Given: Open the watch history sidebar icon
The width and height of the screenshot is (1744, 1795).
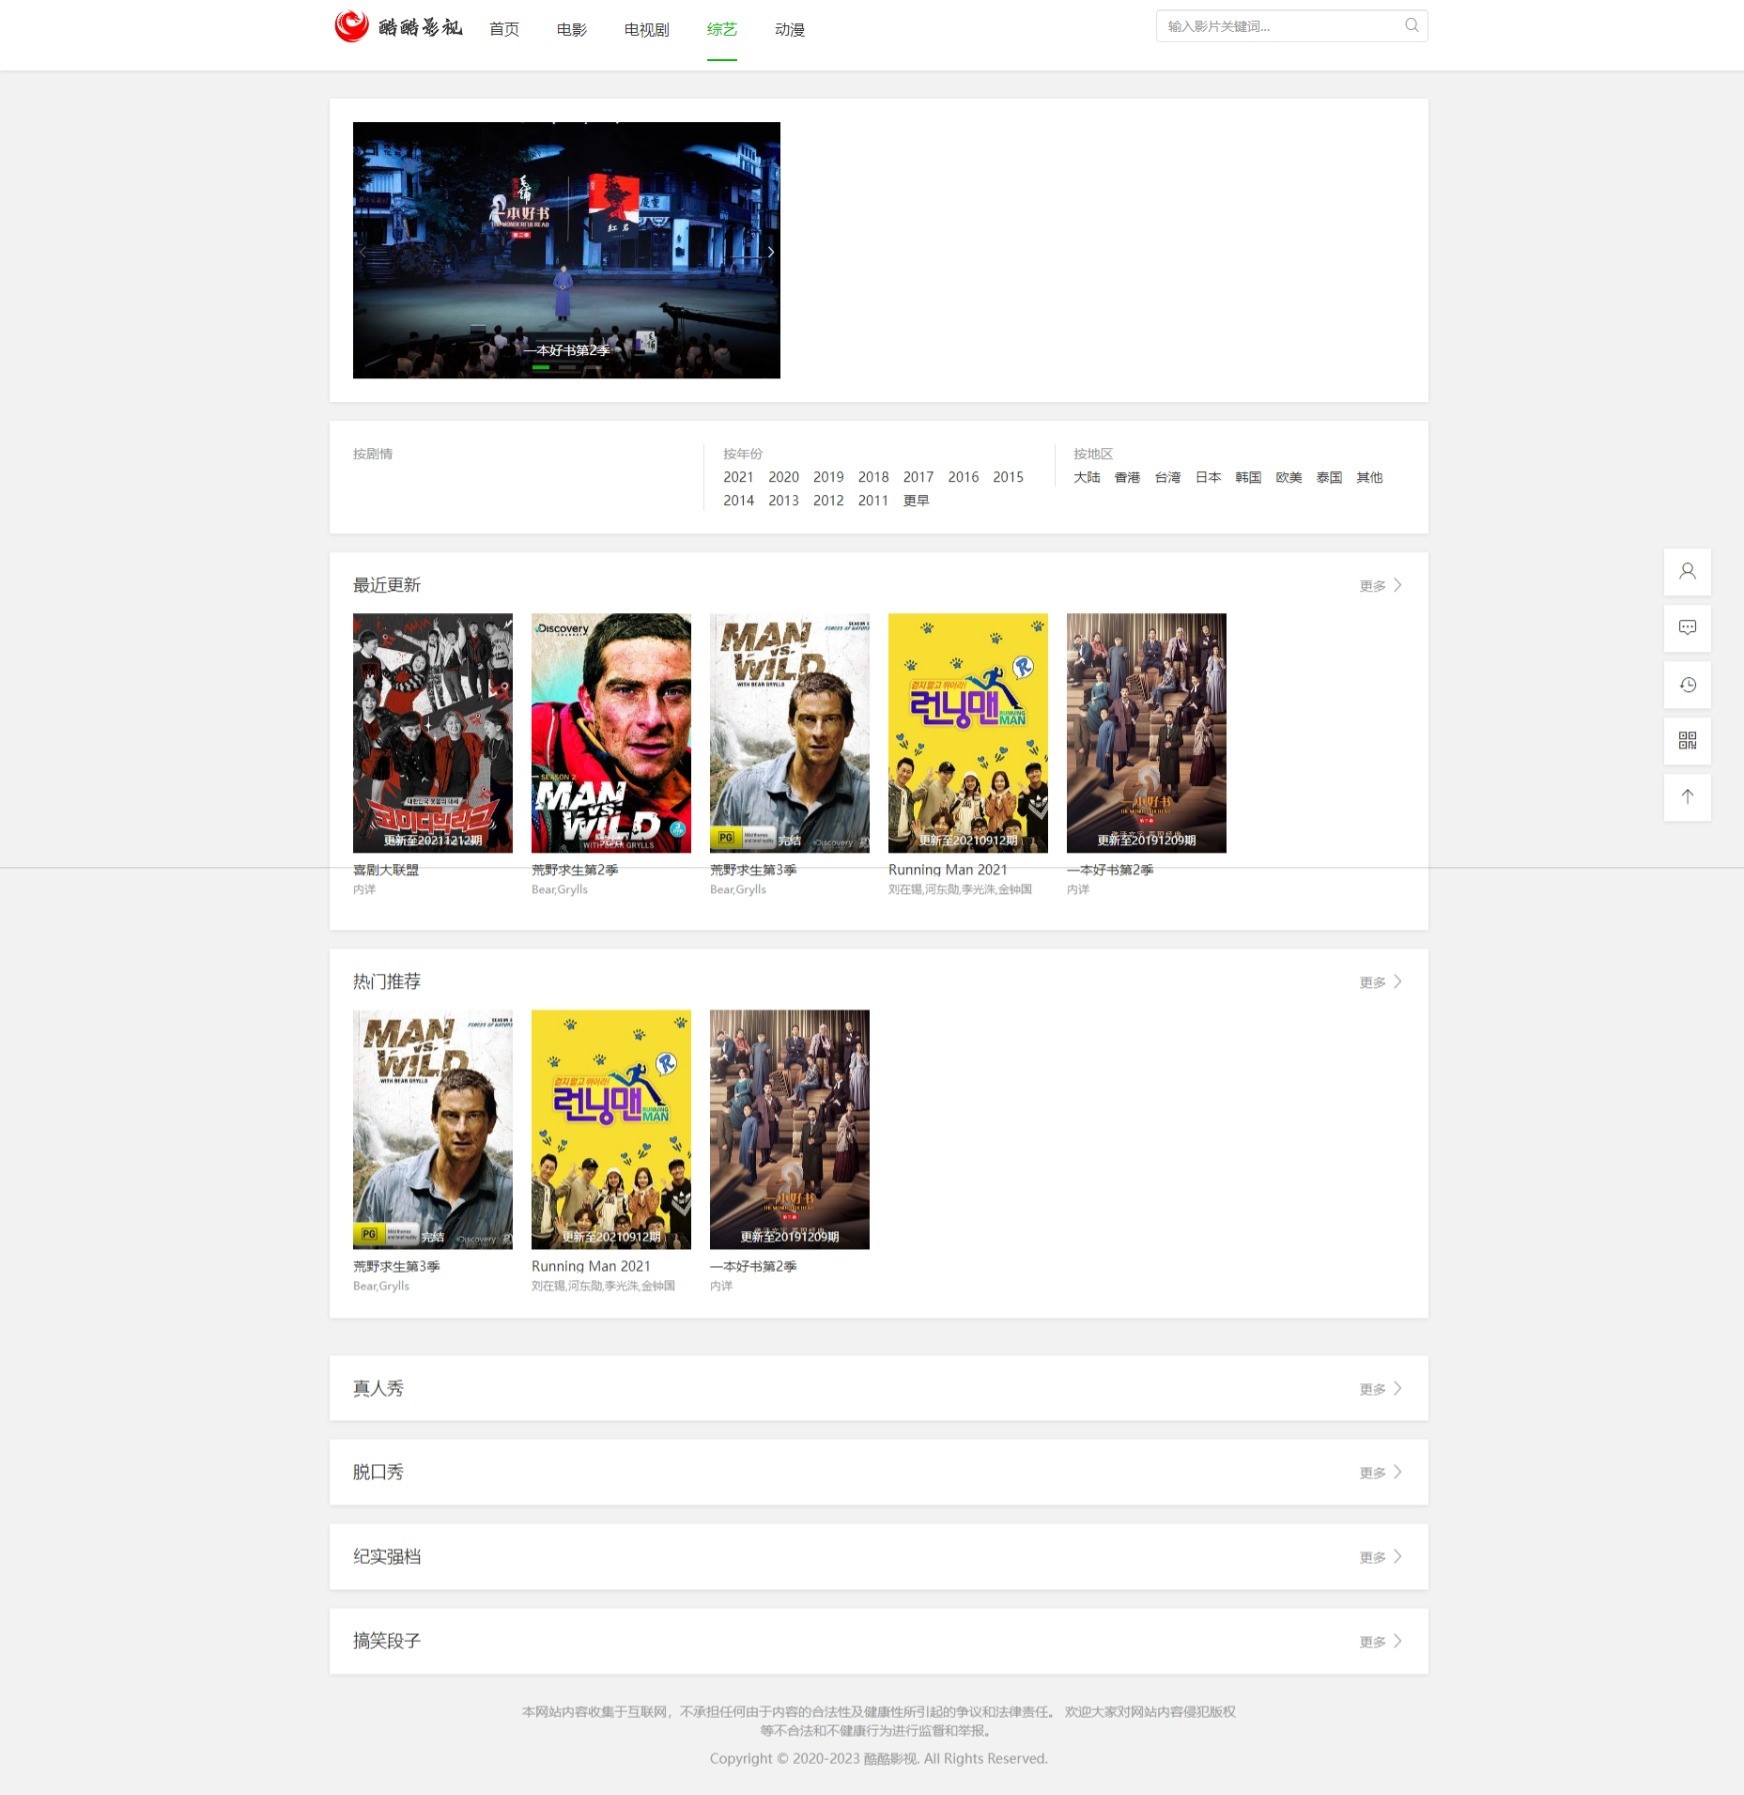Looking at the screenshot, I should click(1687, 685).
